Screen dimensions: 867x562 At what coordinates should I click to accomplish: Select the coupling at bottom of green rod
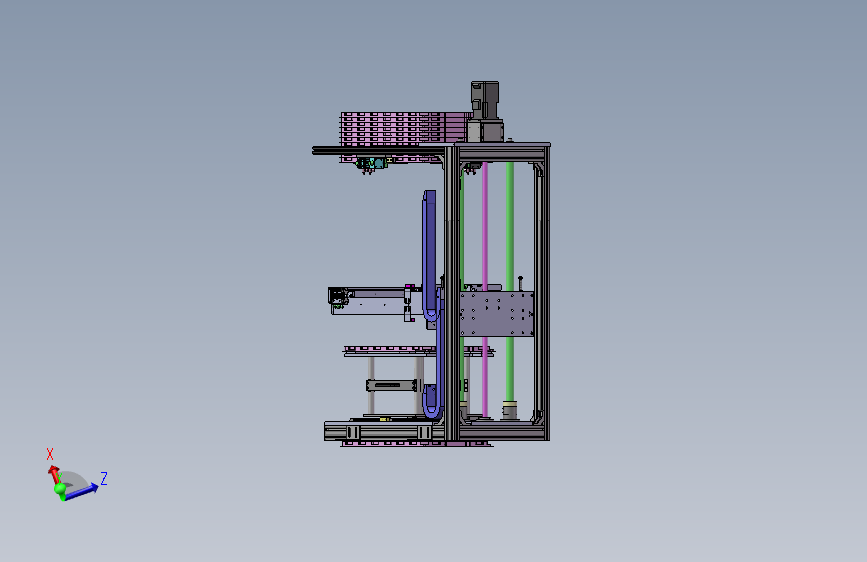(x=509, y=411)
